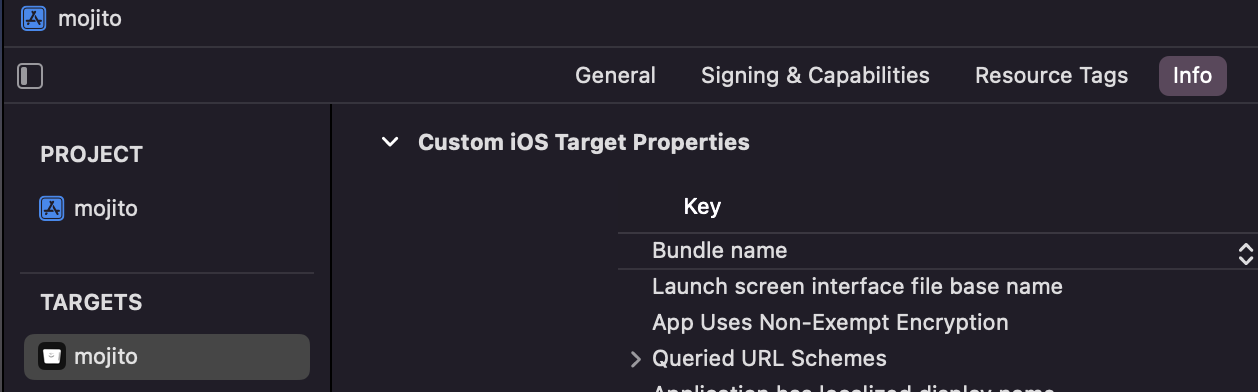Image resolution: width=1258 pixels, height=392 pixels.
Task: Click the Key column header
Action: tap(702, 207)
